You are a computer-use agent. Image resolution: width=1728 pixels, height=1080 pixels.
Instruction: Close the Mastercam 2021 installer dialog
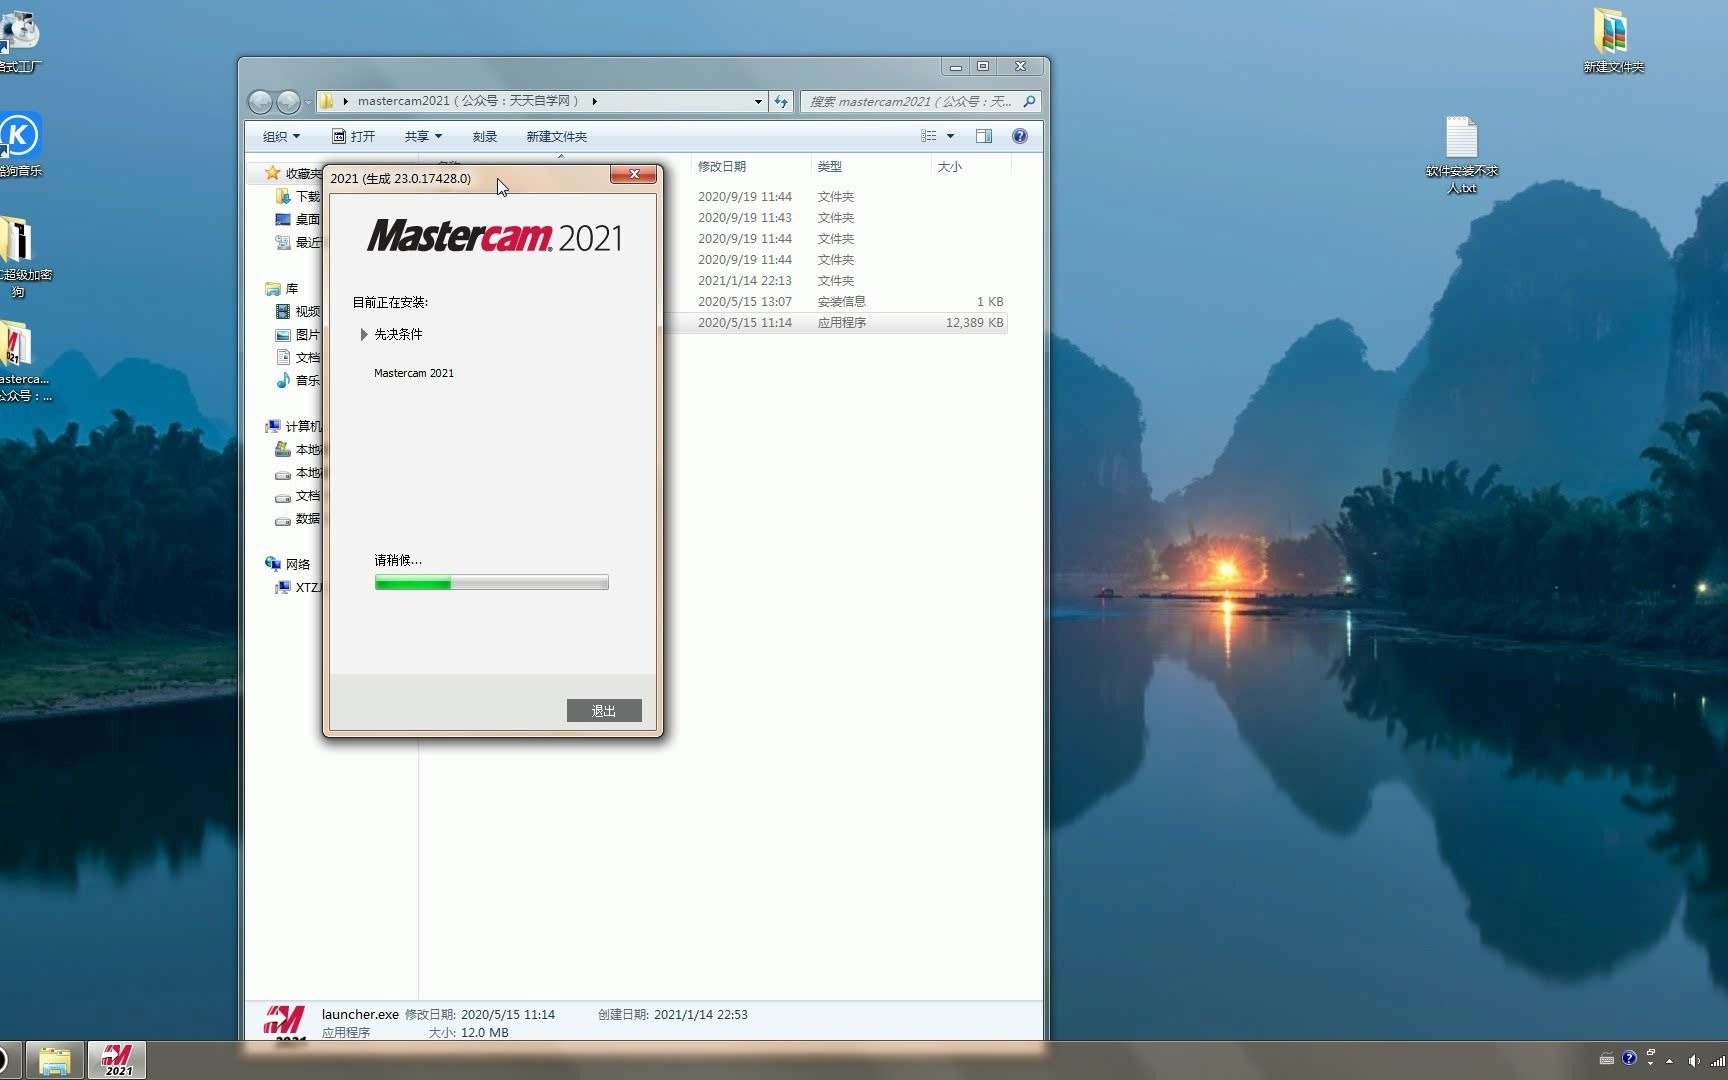point(634,175)
